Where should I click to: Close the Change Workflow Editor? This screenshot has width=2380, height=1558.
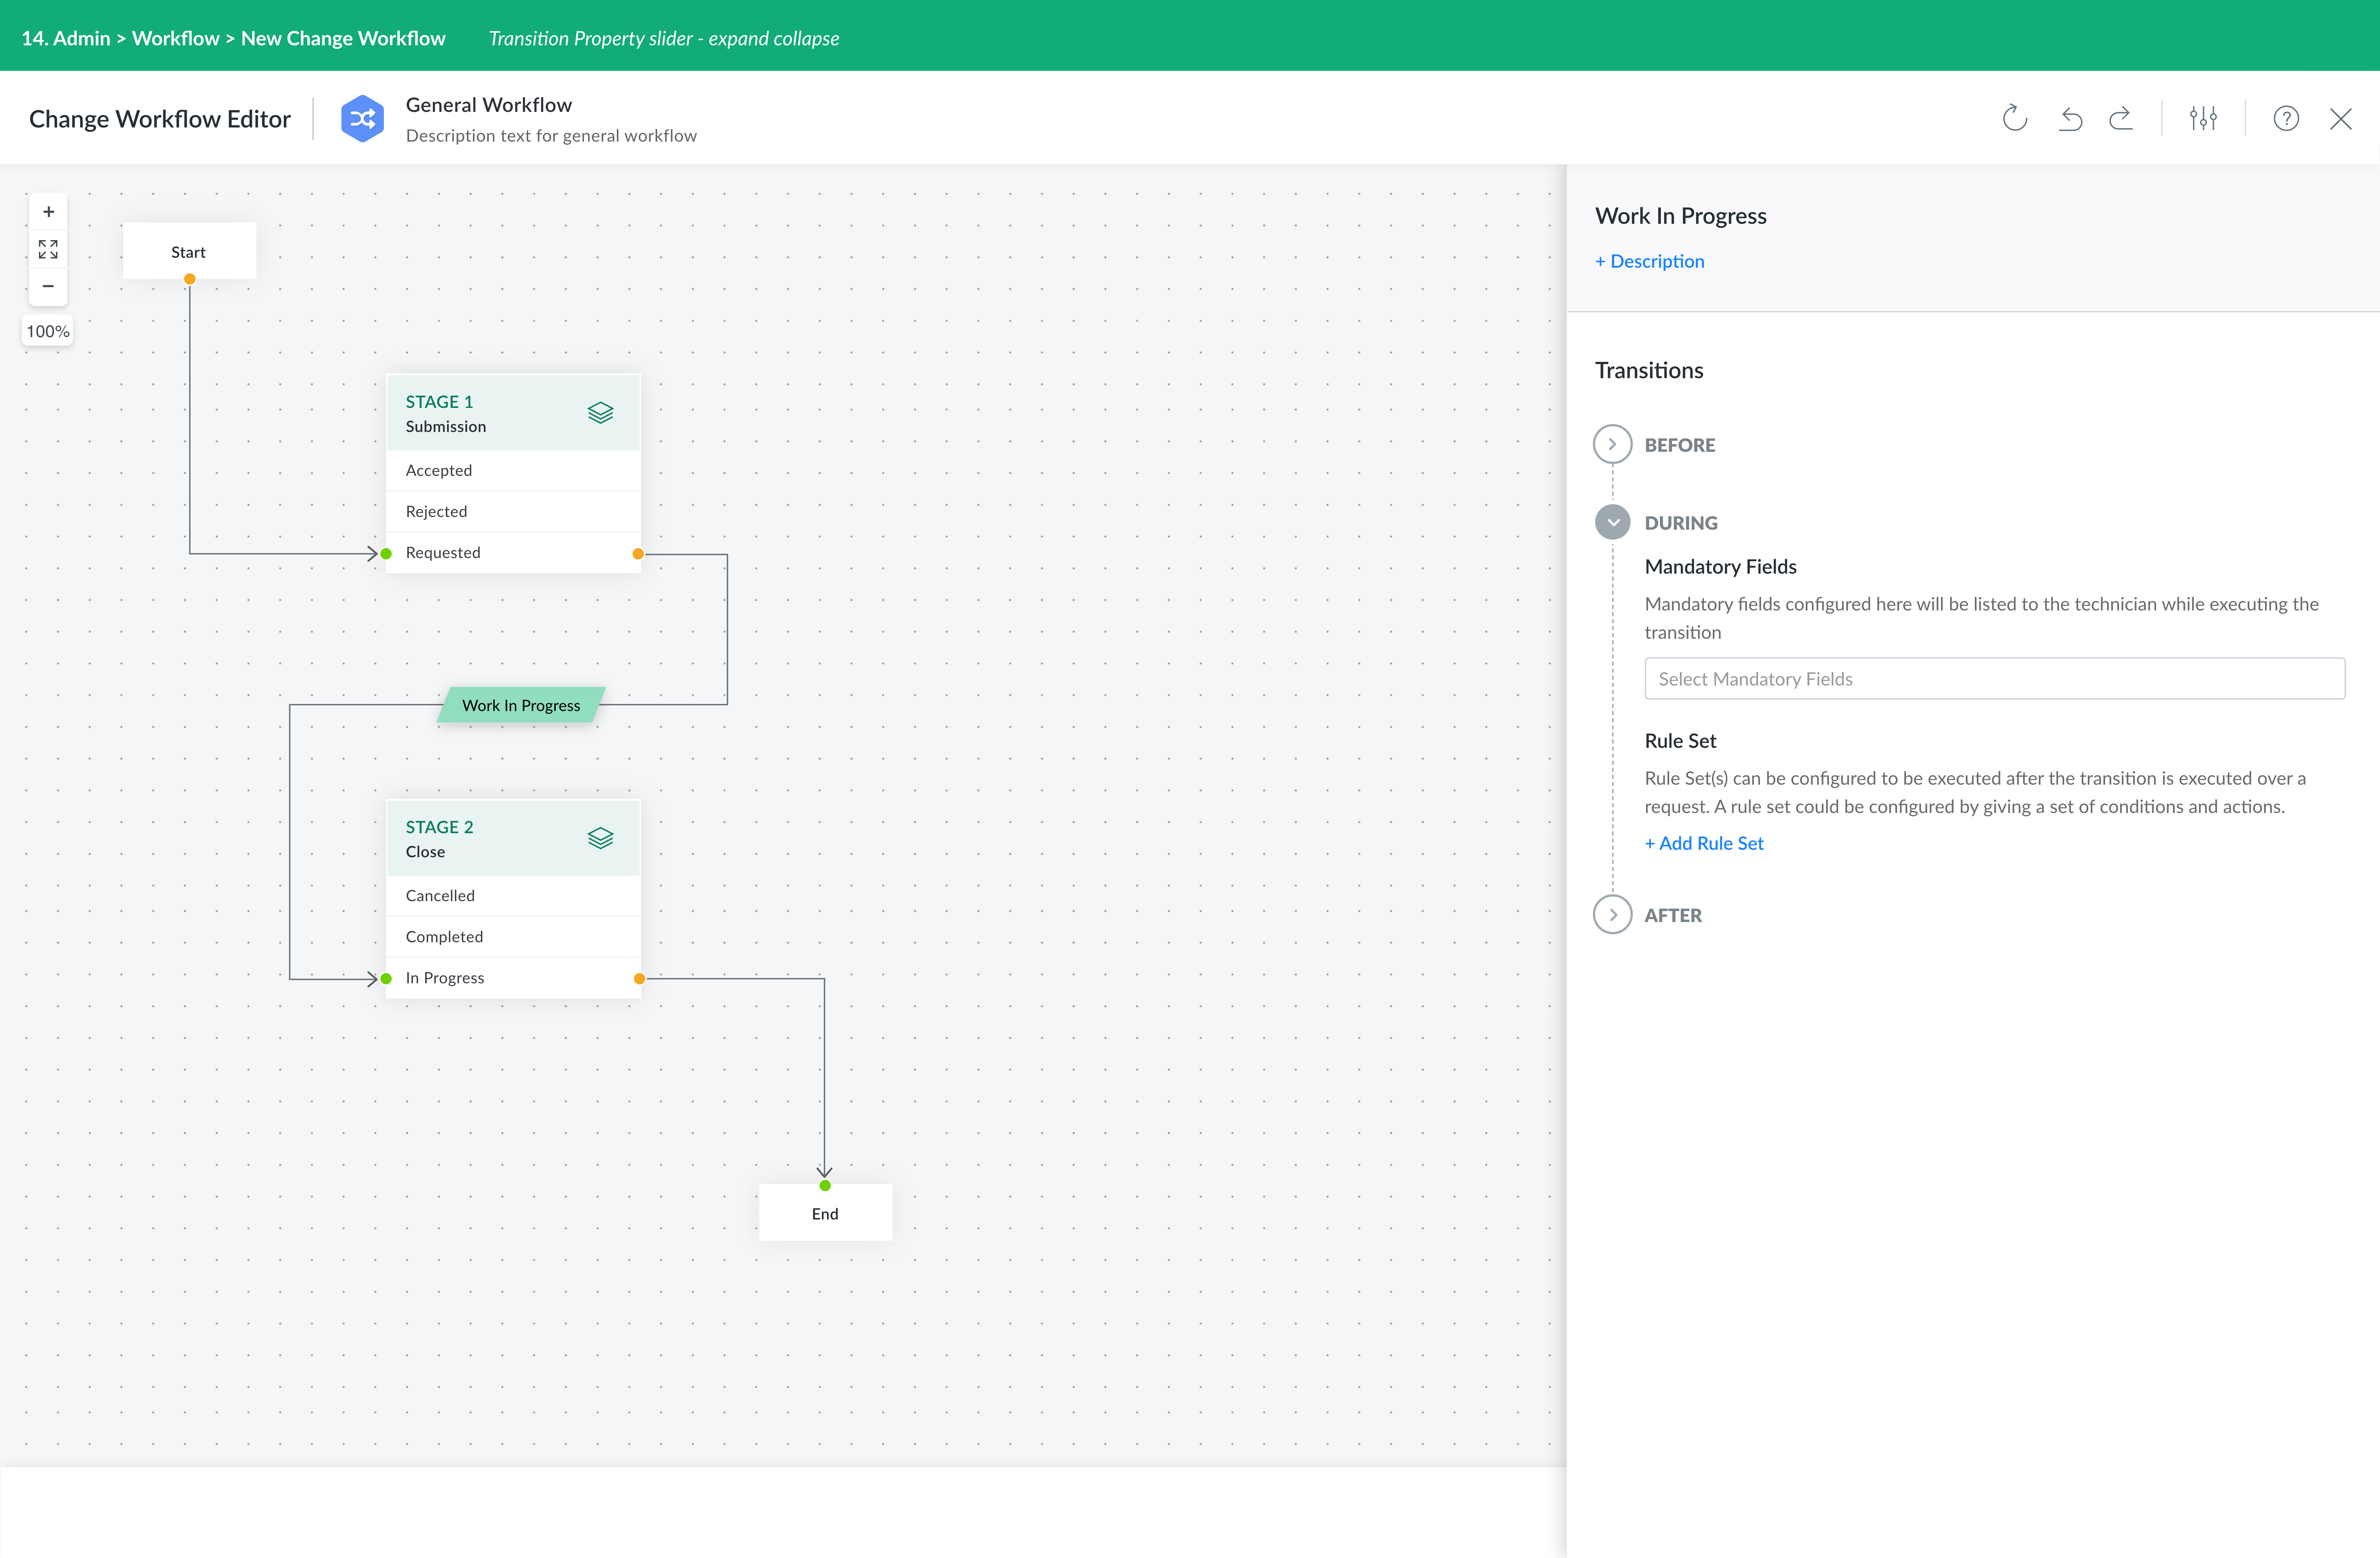[2341, 119]
